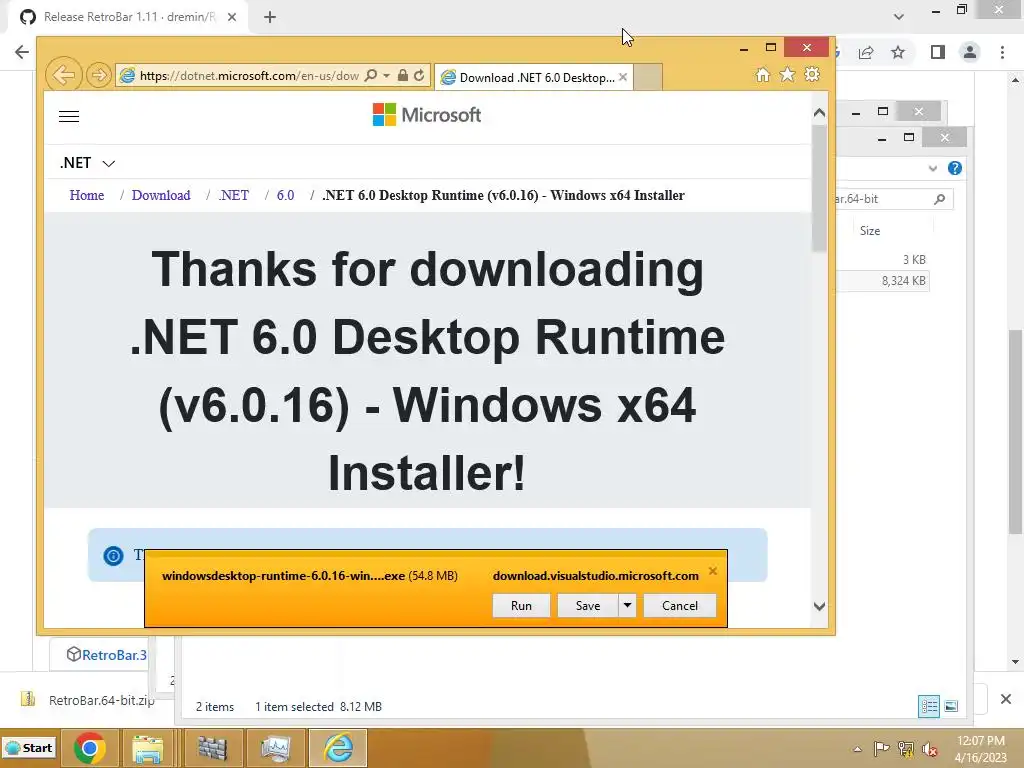Open Action Center flag tray icon

(x=881, y=749)
